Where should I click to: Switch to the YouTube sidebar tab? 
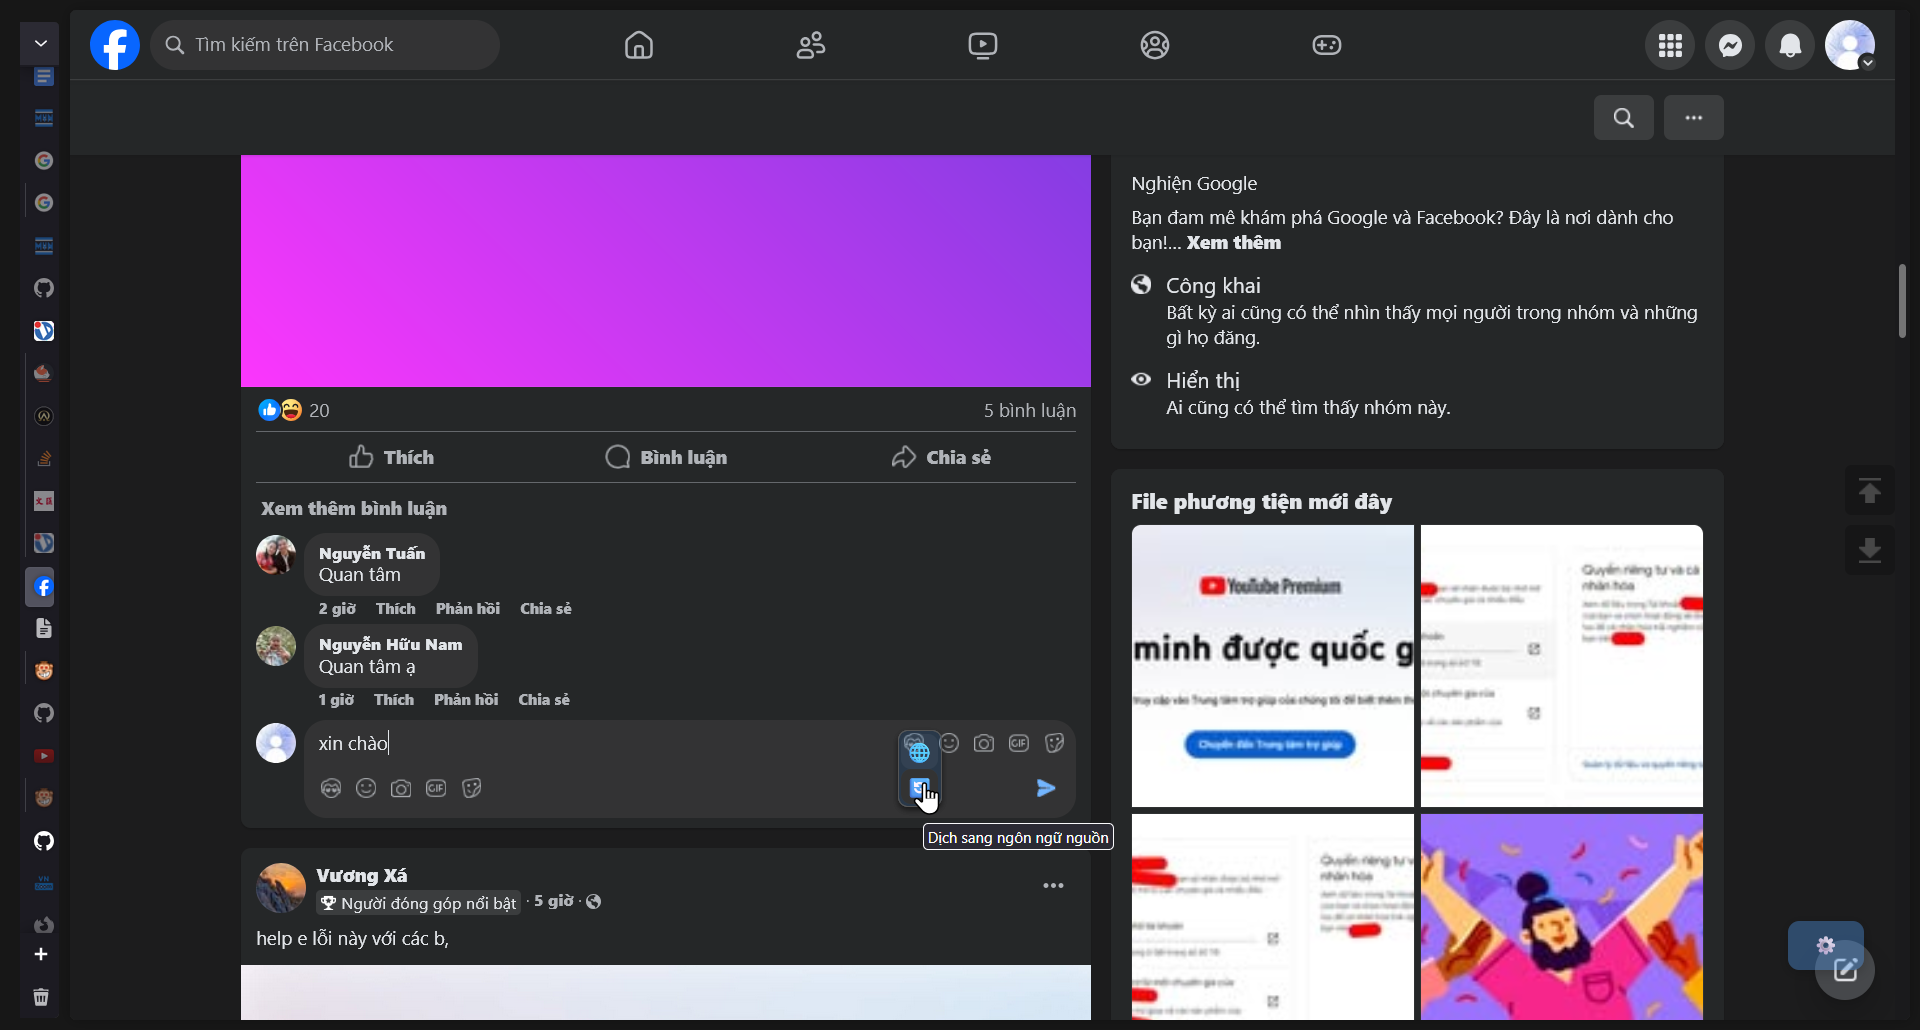click(43, 756)
